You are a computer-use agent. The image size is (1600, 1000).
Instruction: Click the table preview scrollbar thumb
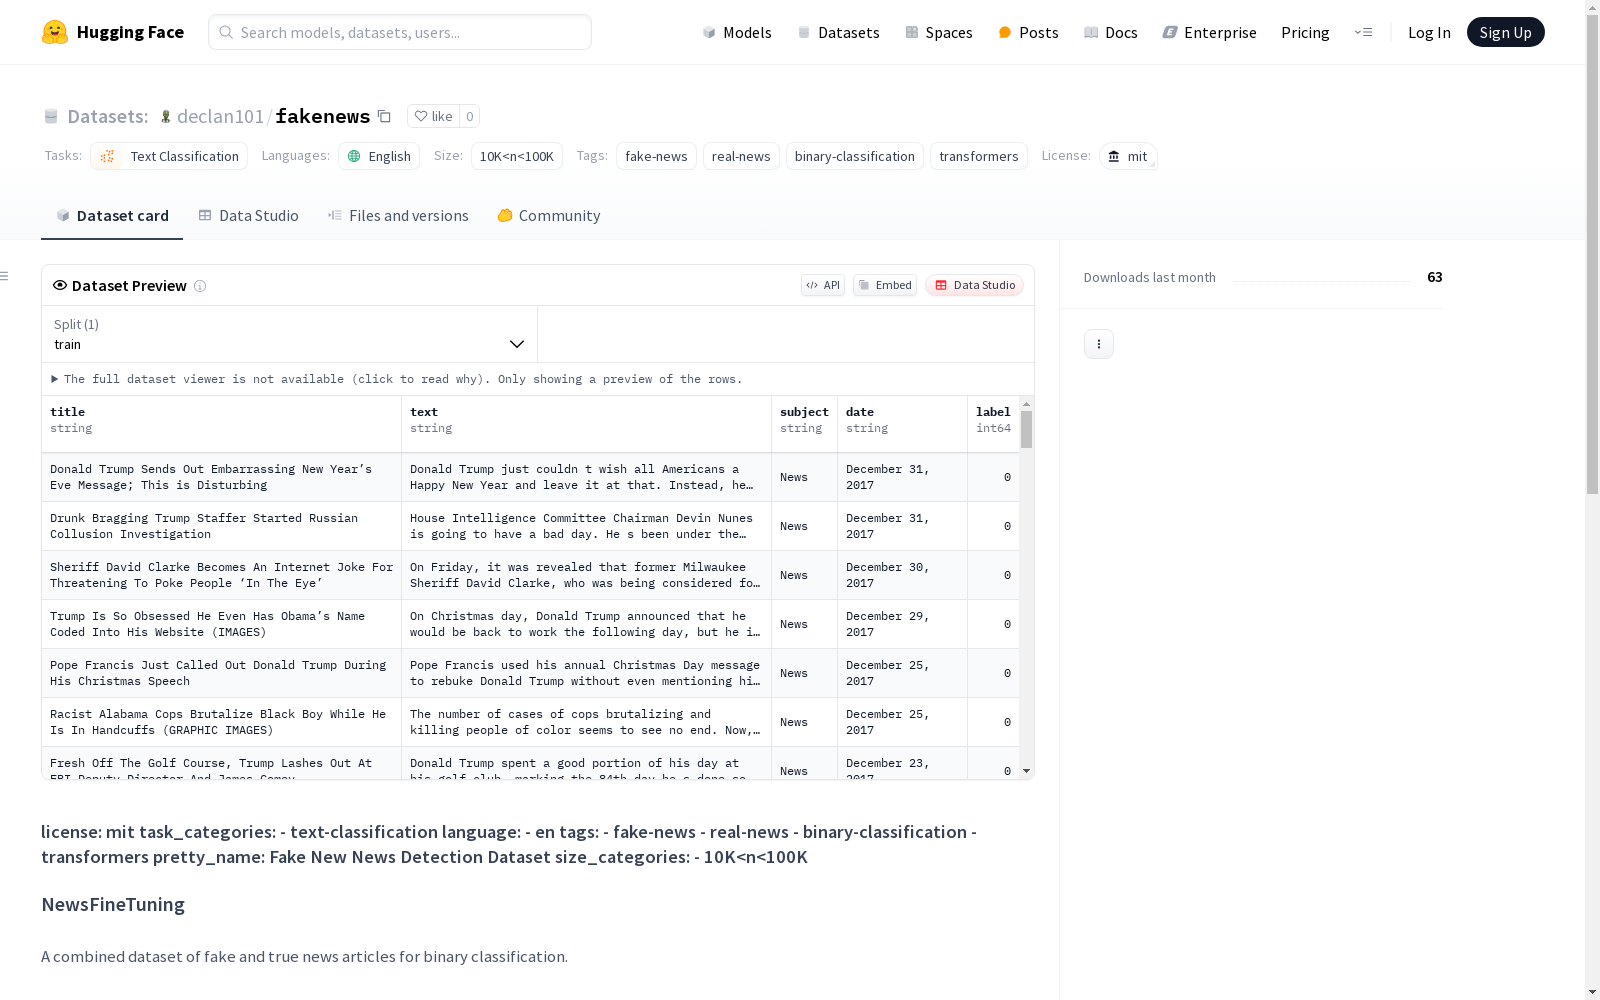(1026, 429)
